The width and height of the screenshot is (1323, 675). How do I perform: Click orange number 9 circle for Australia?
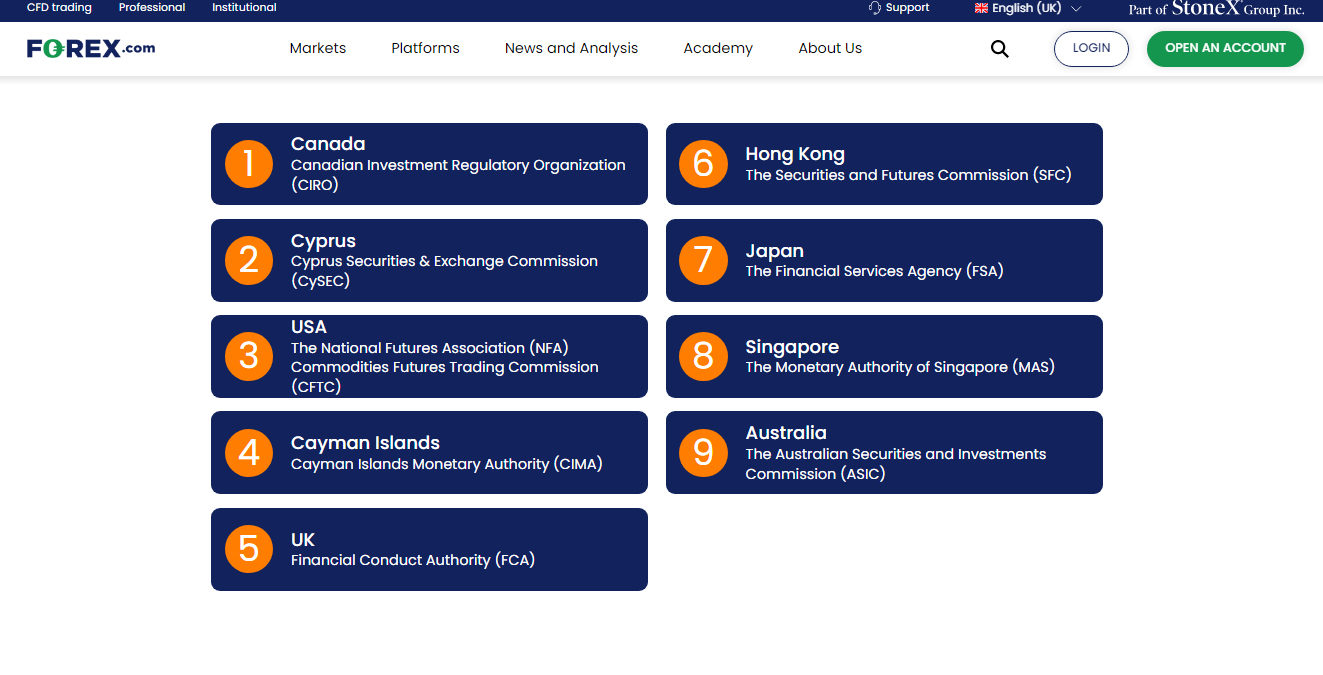pyautogui.click(x=703, y=452)
